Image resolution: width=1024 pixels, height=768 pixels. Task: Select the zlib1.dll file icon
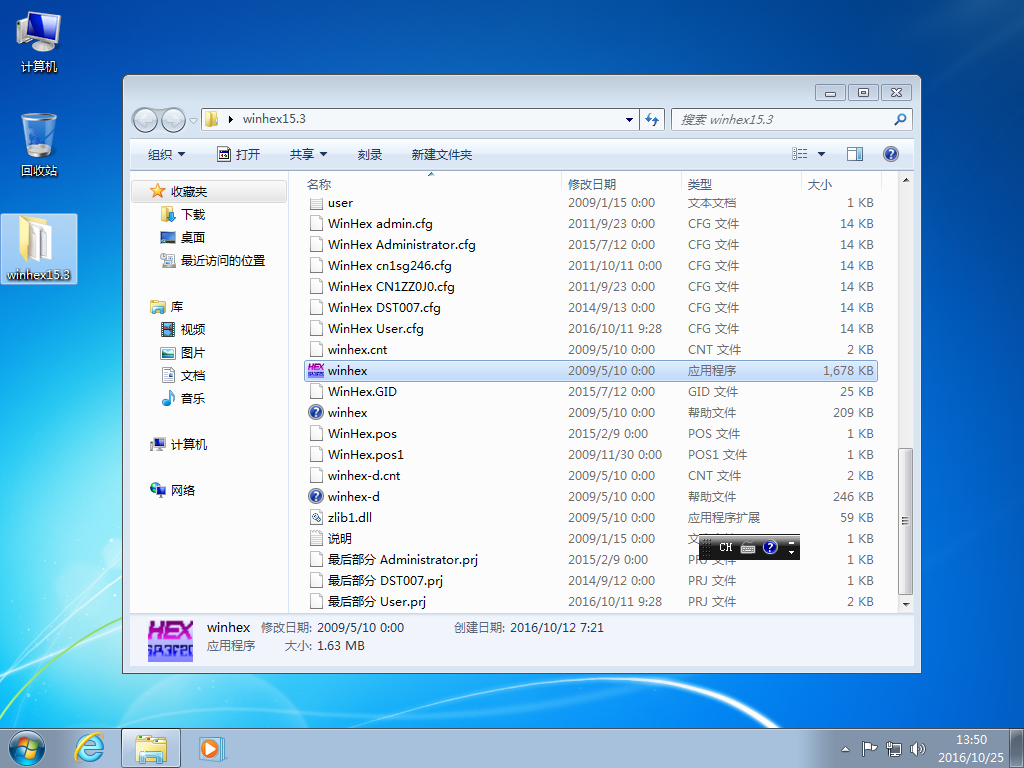[316, 517]
